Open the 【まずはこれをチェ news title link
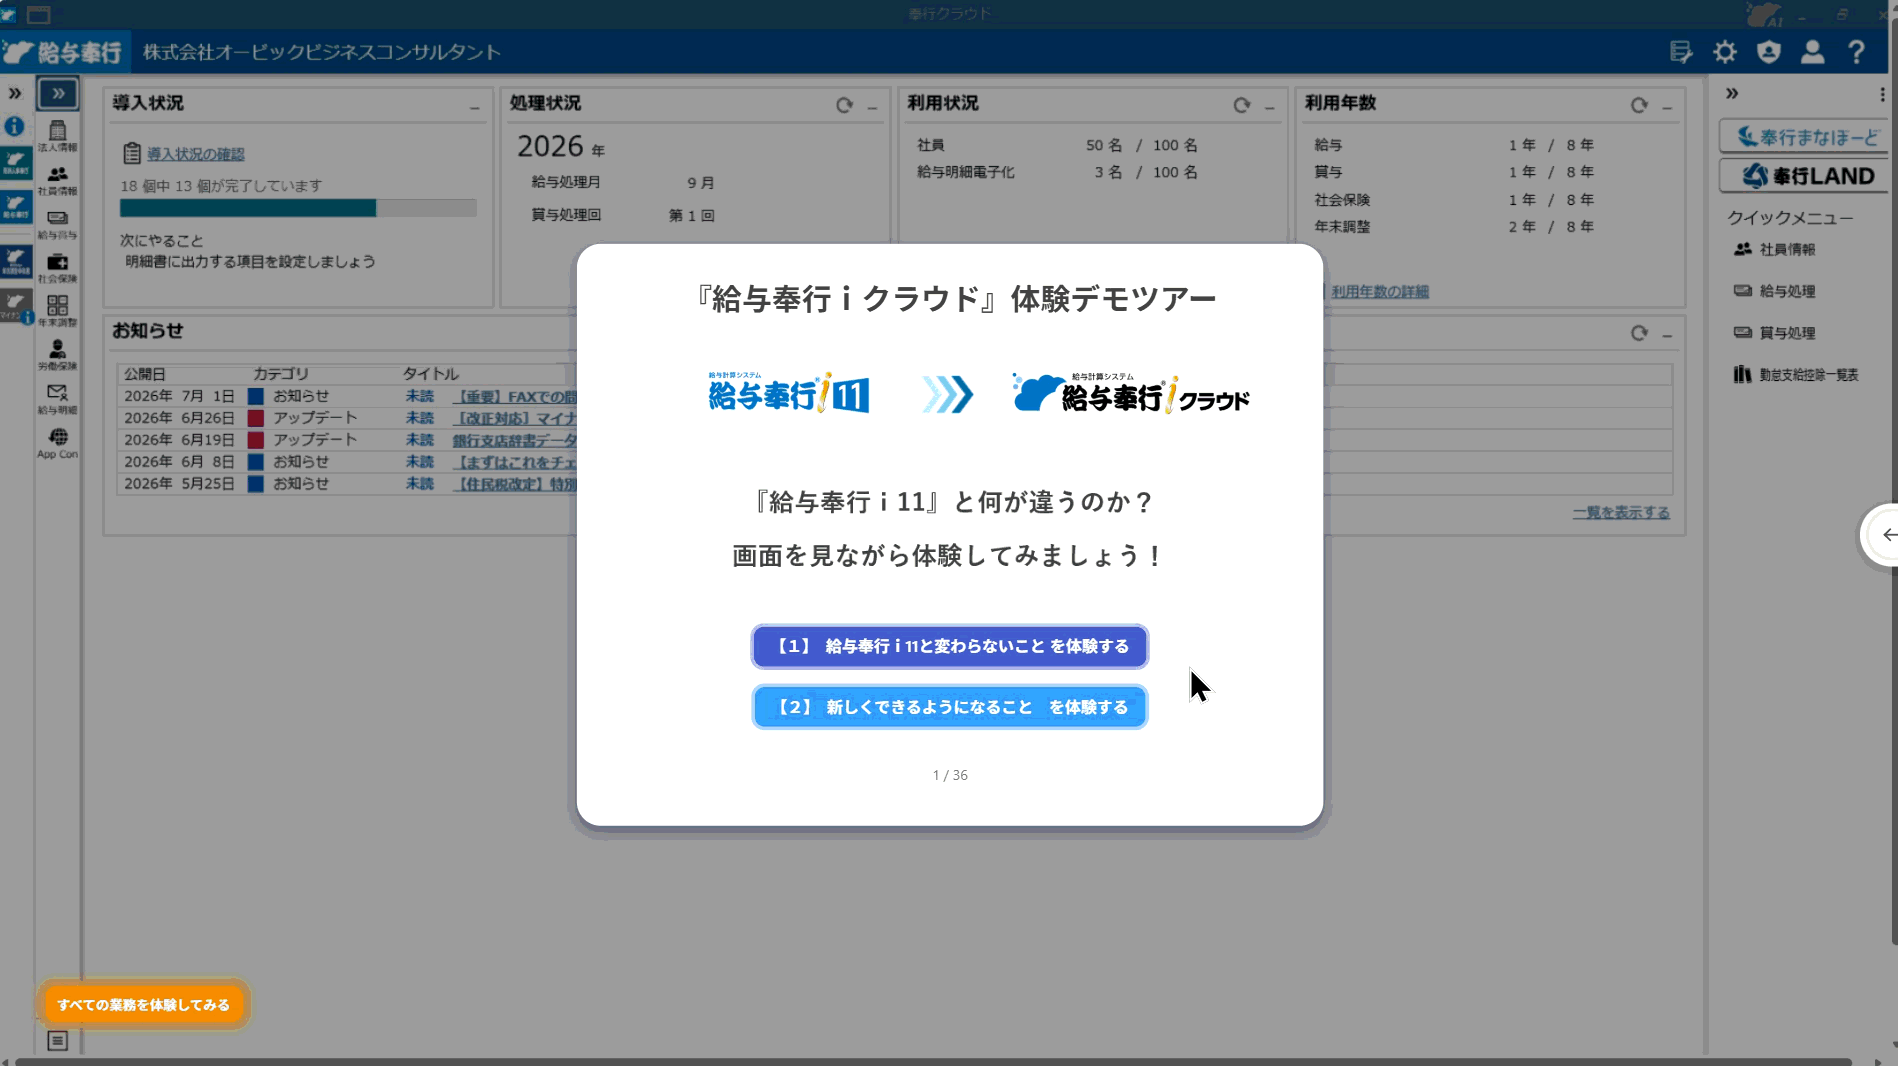Screen dimensions: 1898x1066 pos(515,463)
